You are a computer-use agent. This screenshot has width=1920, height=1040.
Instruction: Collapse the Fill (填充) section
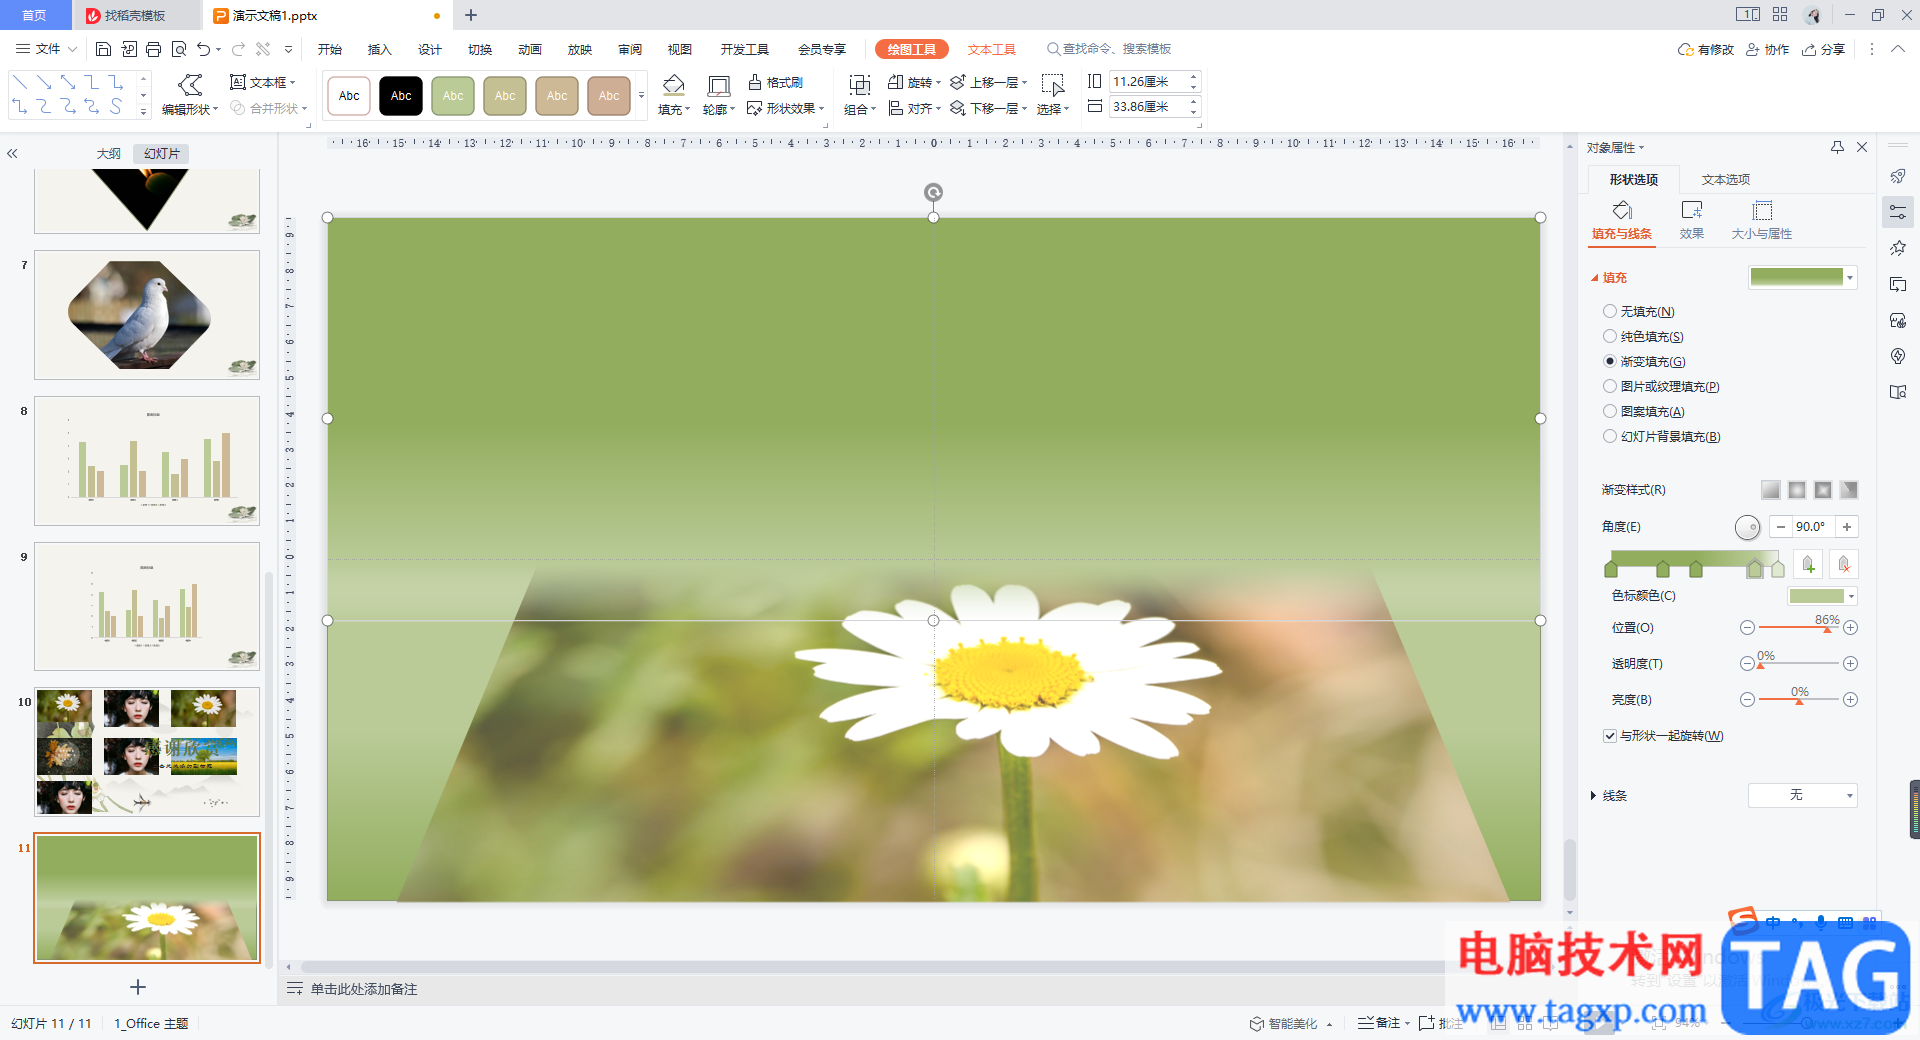point(1595,278)
